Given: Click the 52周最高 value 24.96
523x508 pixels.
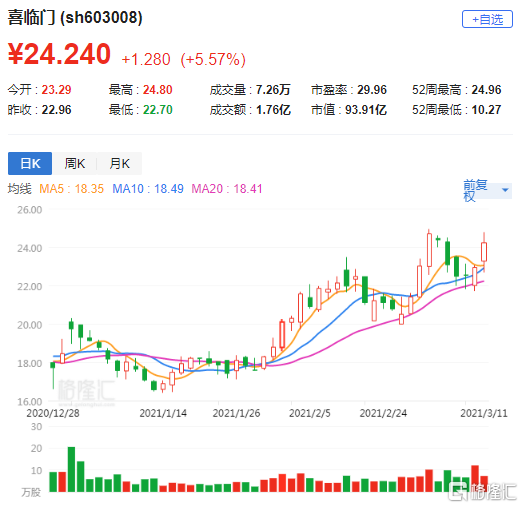Looking at the screenshot, I should tap(486, 90).
